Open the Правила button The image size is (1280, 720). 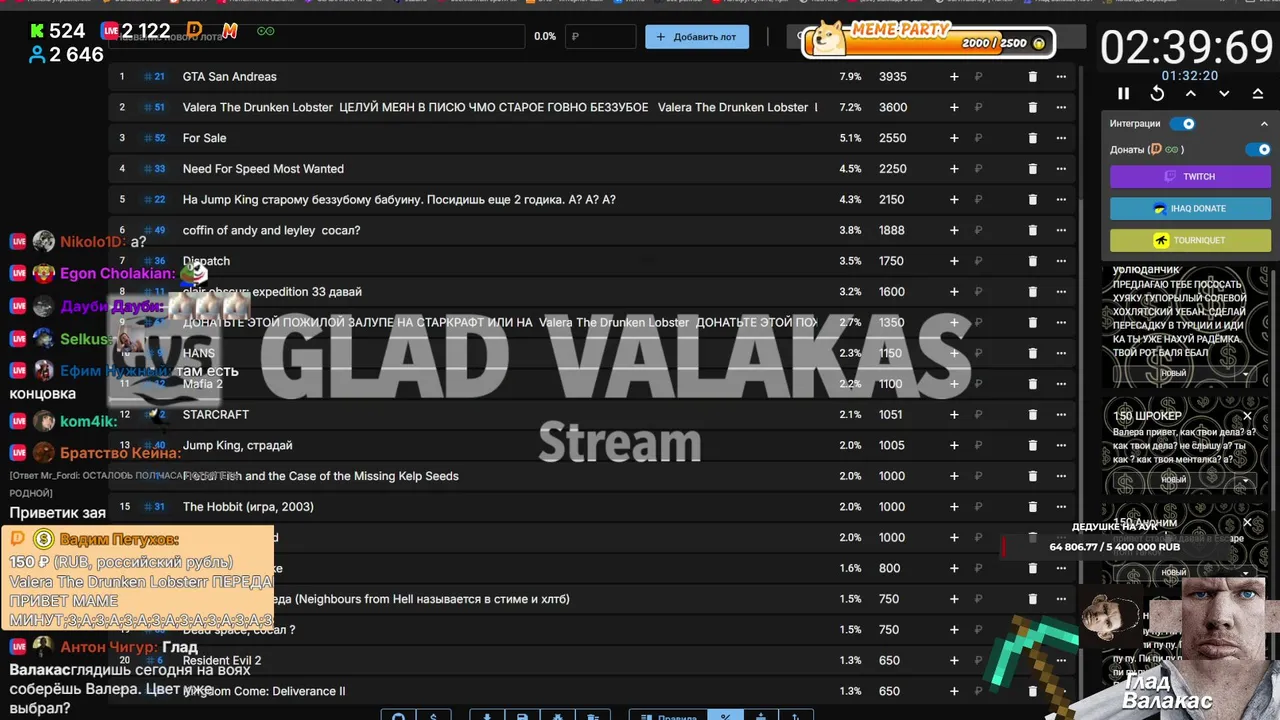coord(667,715)
